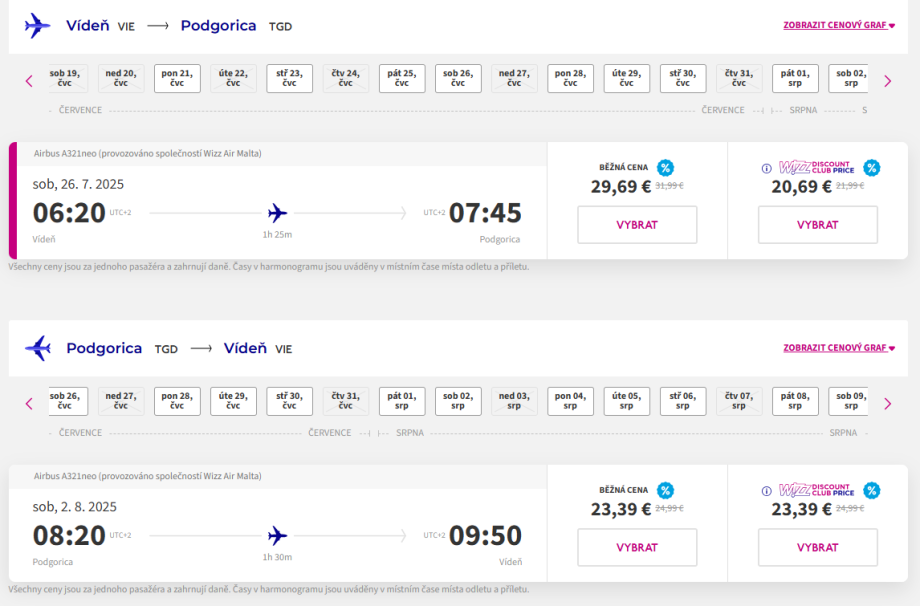Select the 23,39 € Discount Club return fare
Image resolution: width=920 pixels, height=606 pixels.
[x=817, y=548]
